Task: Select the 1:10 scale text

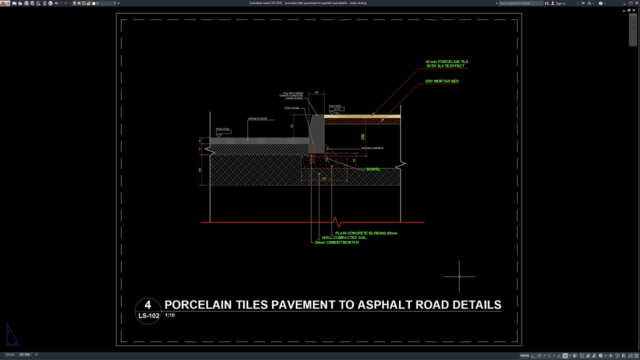Action: tap(170, 315)
